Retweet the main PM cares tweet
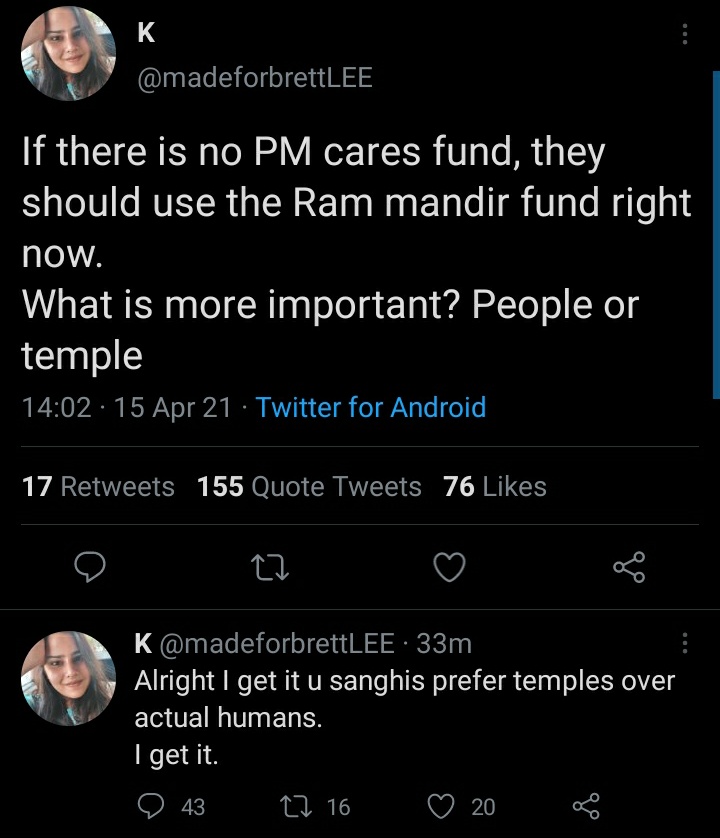 tap(271, 568)
